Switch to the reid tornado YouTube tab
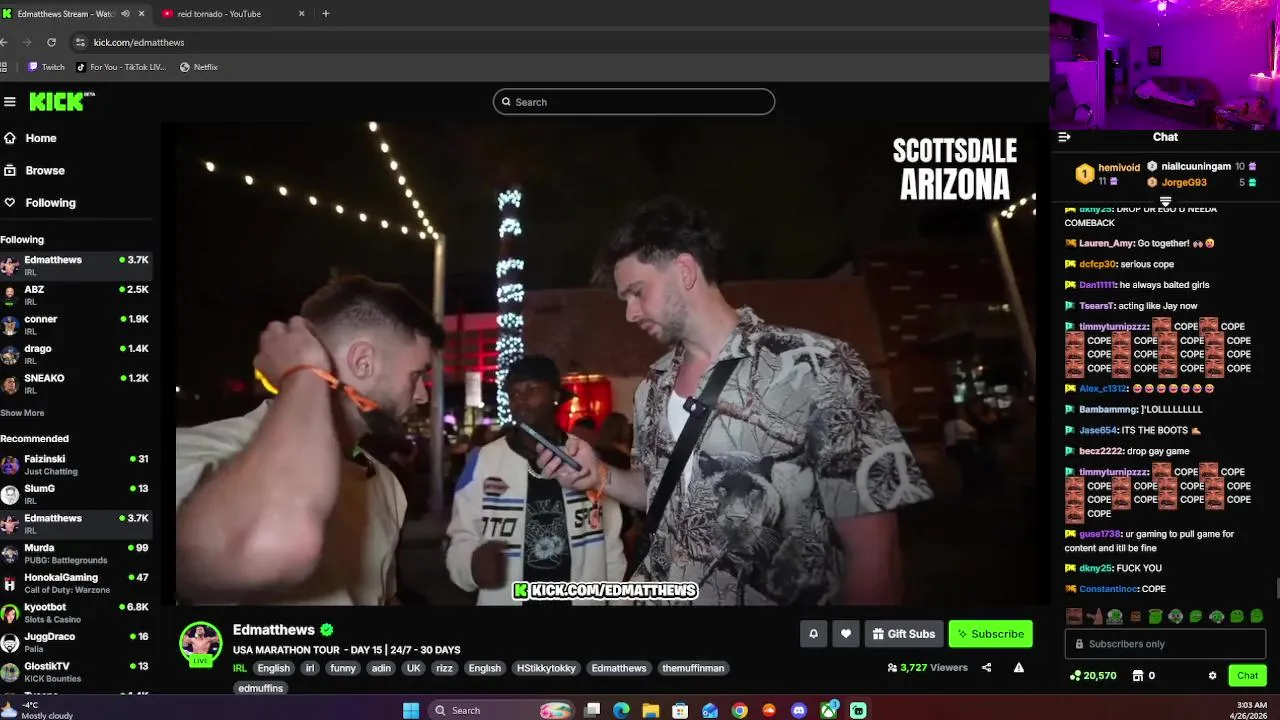Image resolution: width=1280 pixels, height=720 pixels. click(x=234, y=14)
